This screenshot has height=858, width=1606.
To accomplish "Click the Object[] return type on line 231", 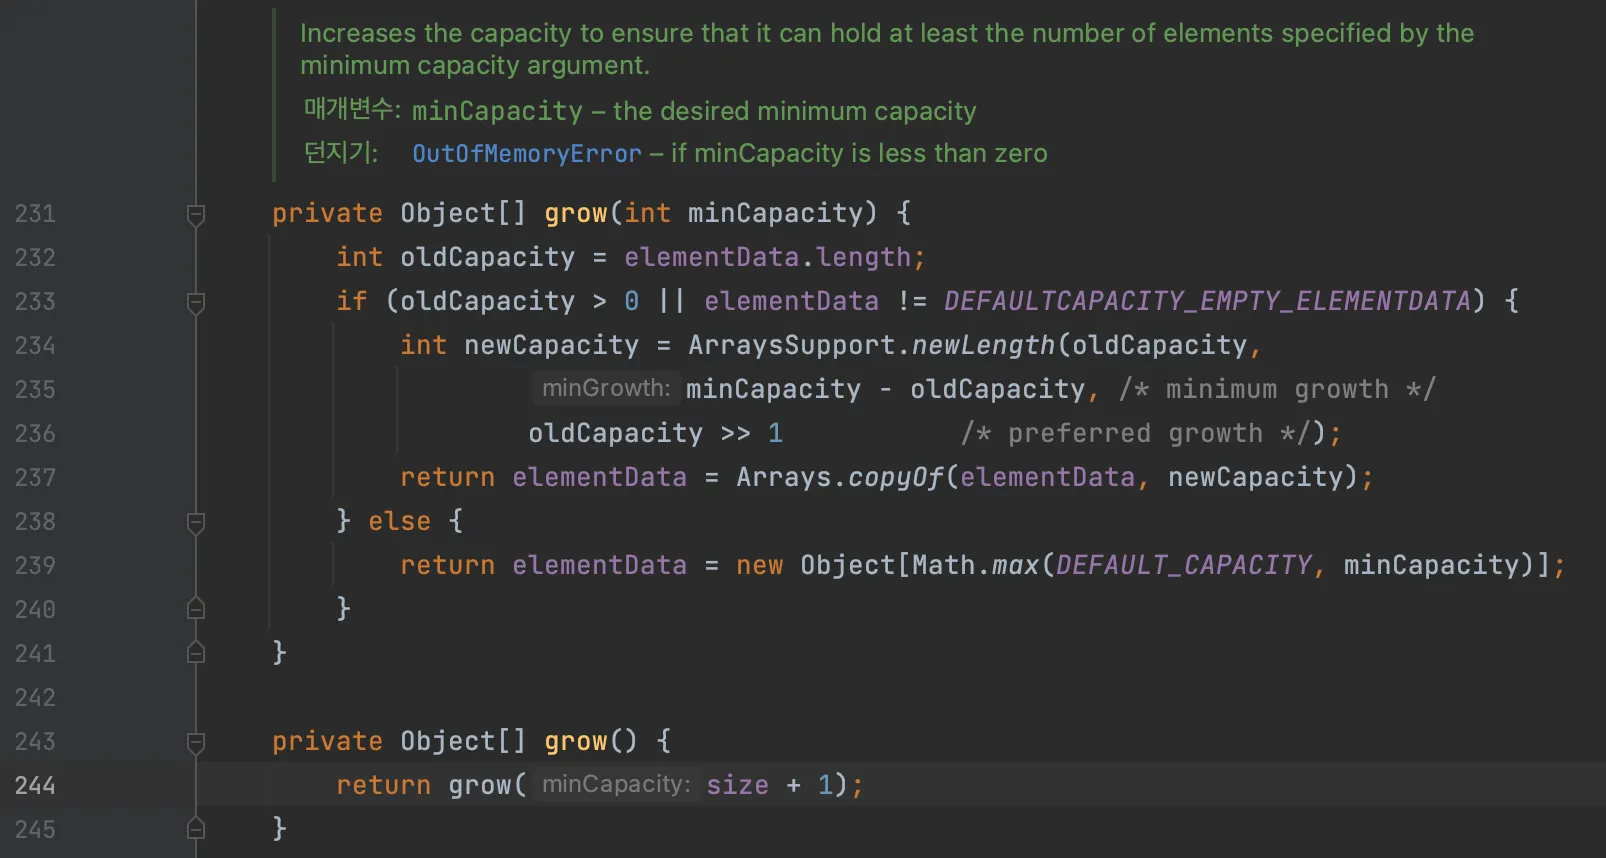I will tap(464, 213).
